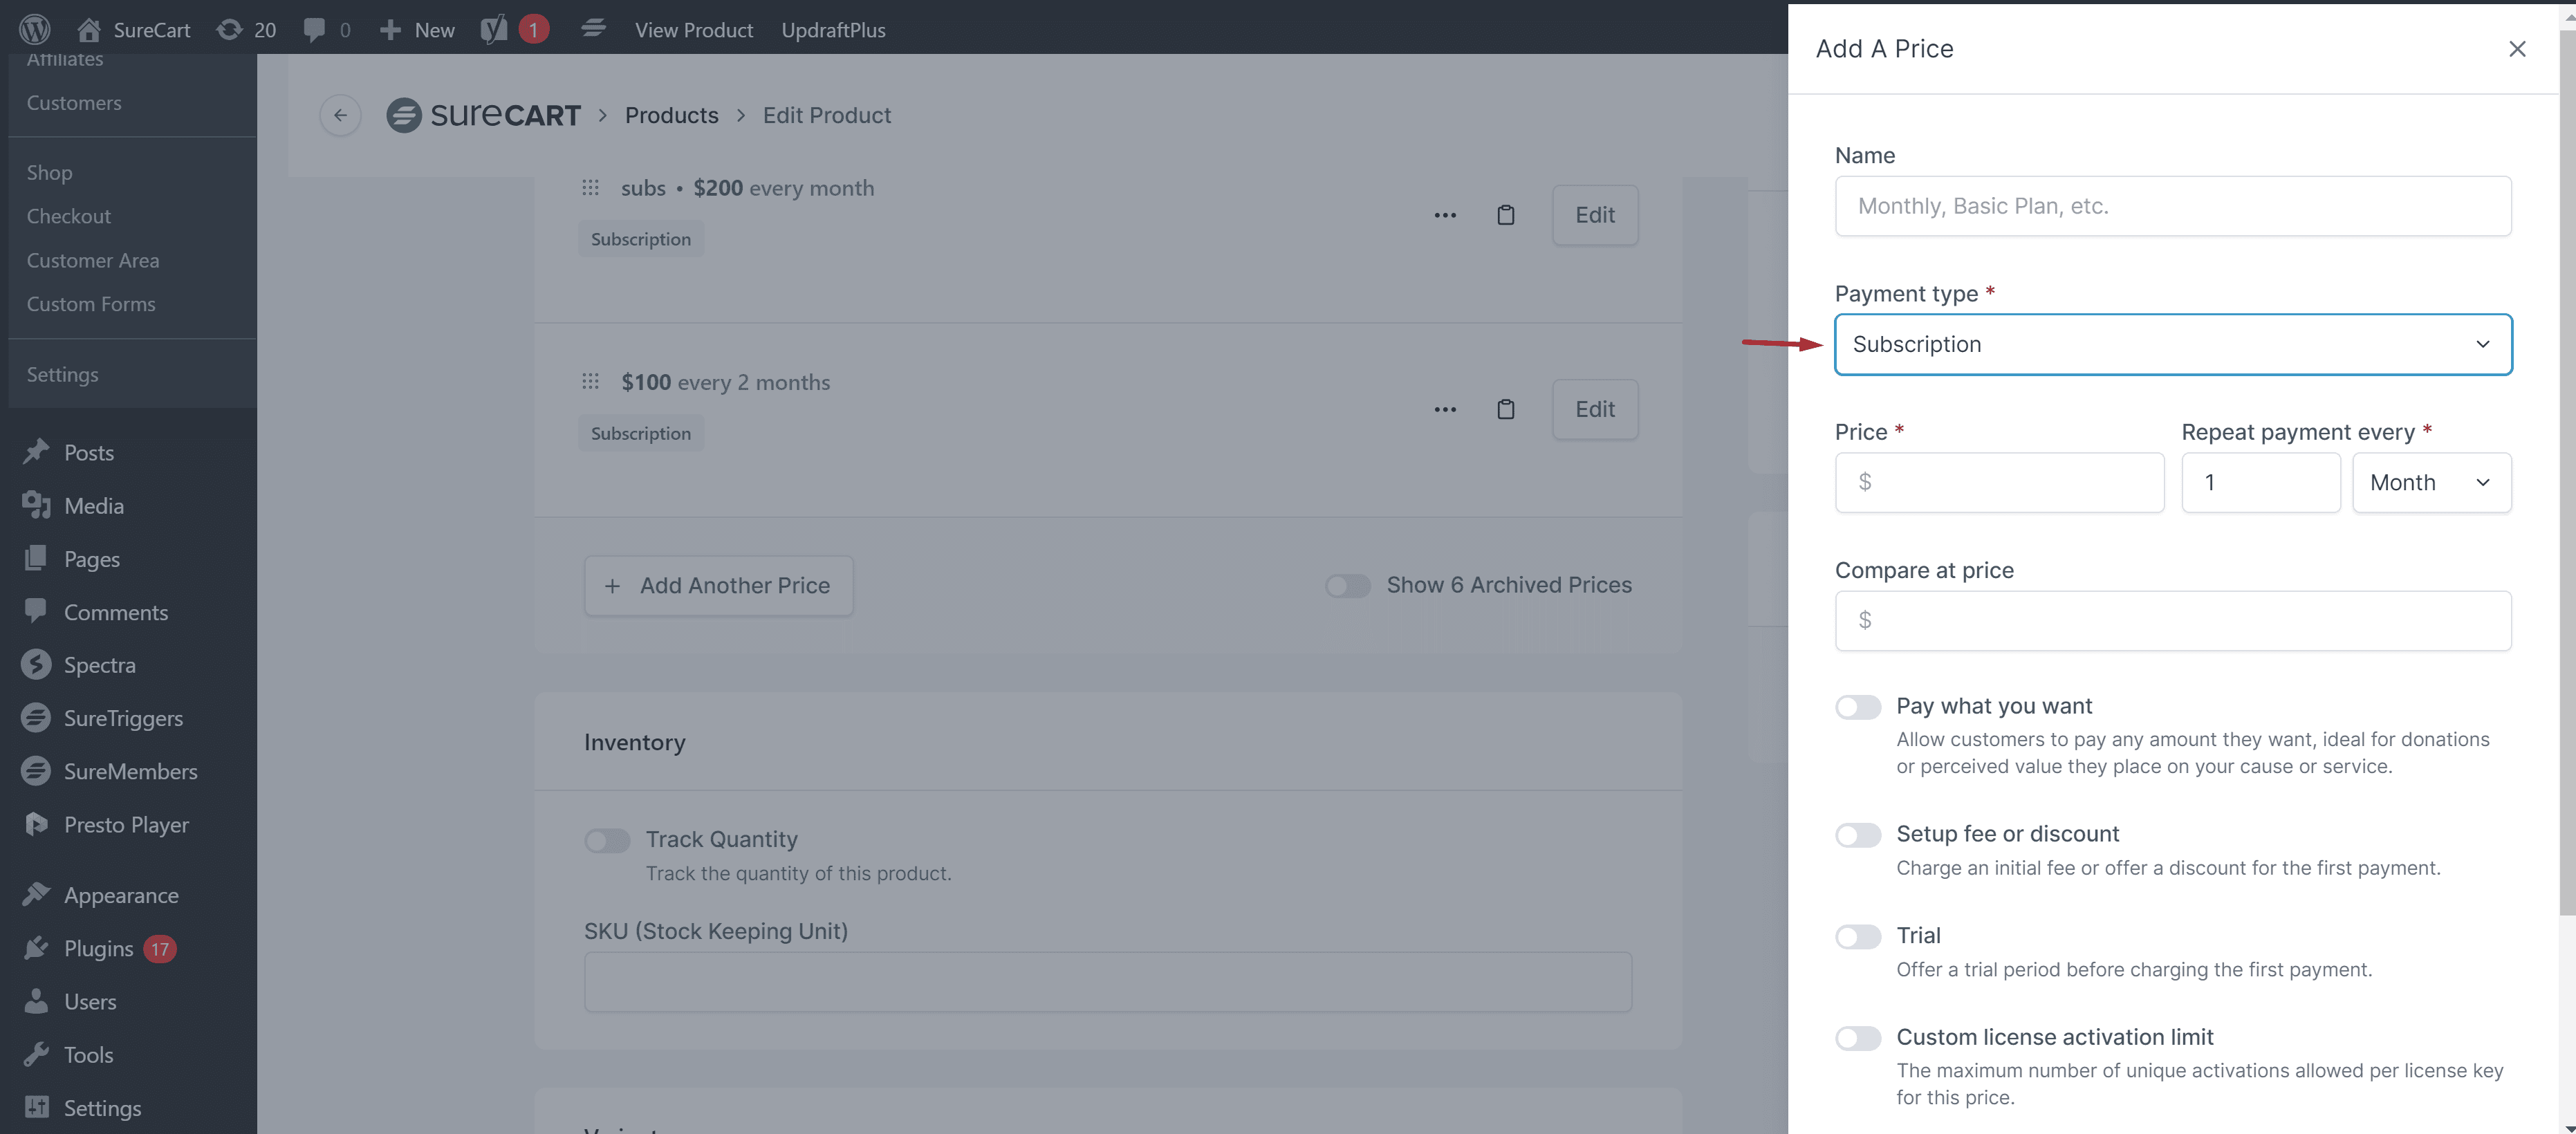The width and height of the screenshot is (2576, 1134).
Task: Click the back arrow circle button
Action: [340, 115]
